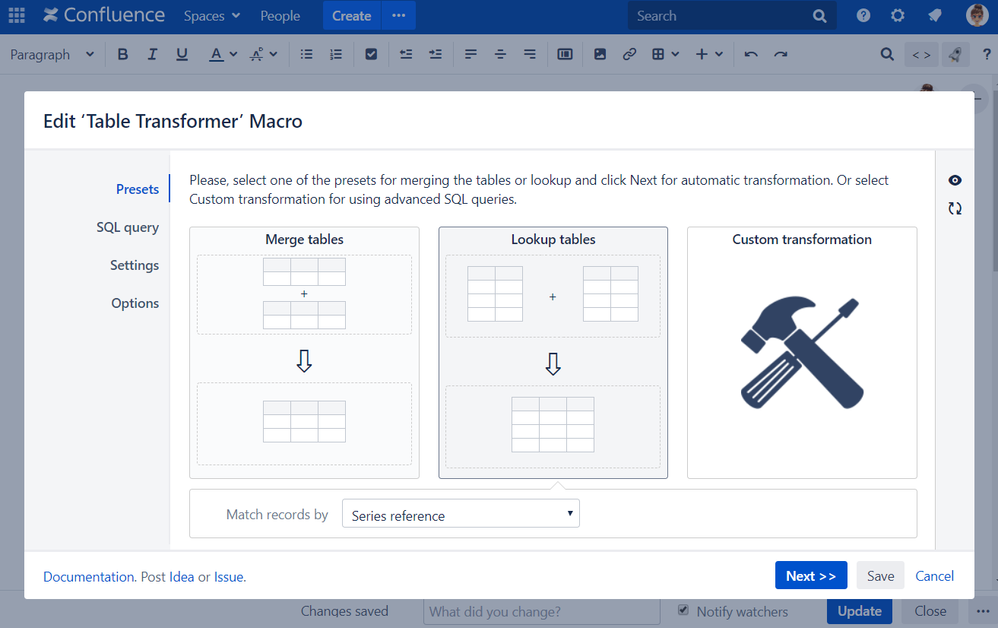Open find and replace in editor
The height and width of the screenshot is (628, 998).
[887, 54]
